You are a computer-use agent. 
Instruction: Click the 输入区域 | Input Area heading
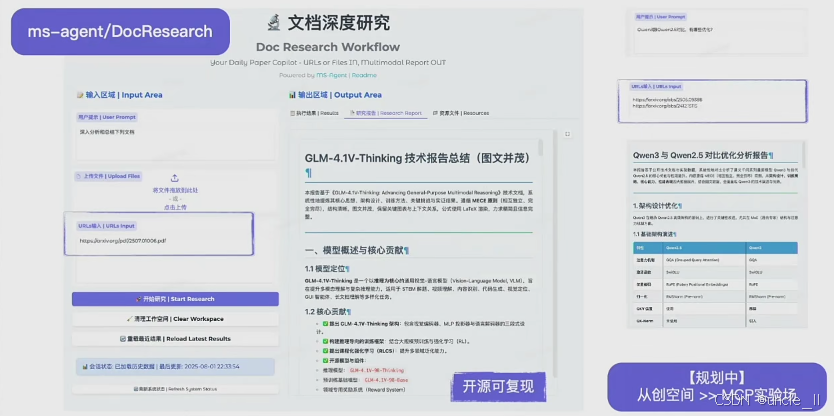click(x=120, y=95)
